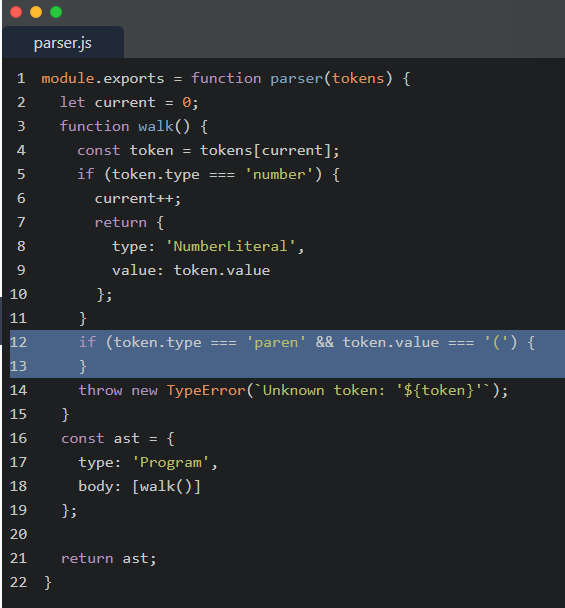Click the red close window button

16,12
